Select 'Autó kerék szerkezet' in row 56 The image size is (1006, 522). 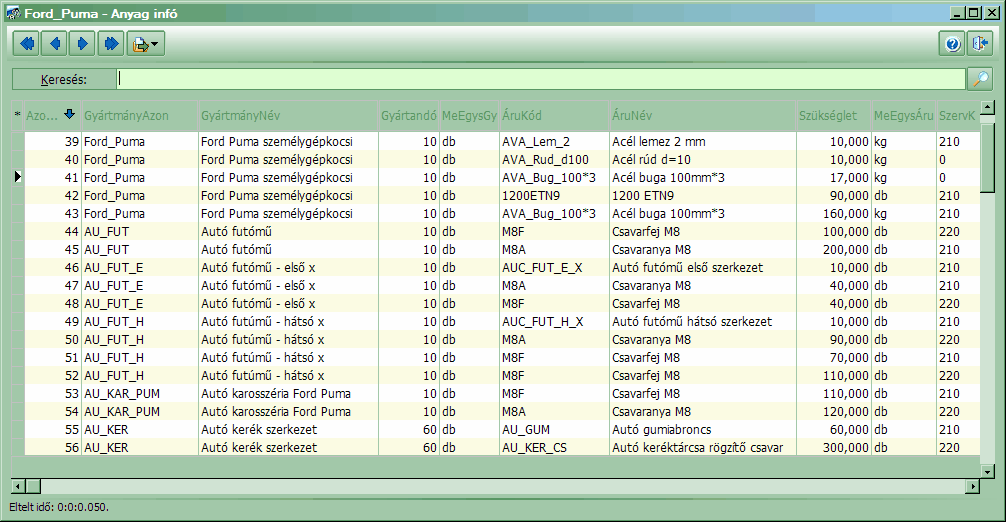[289, 448]
